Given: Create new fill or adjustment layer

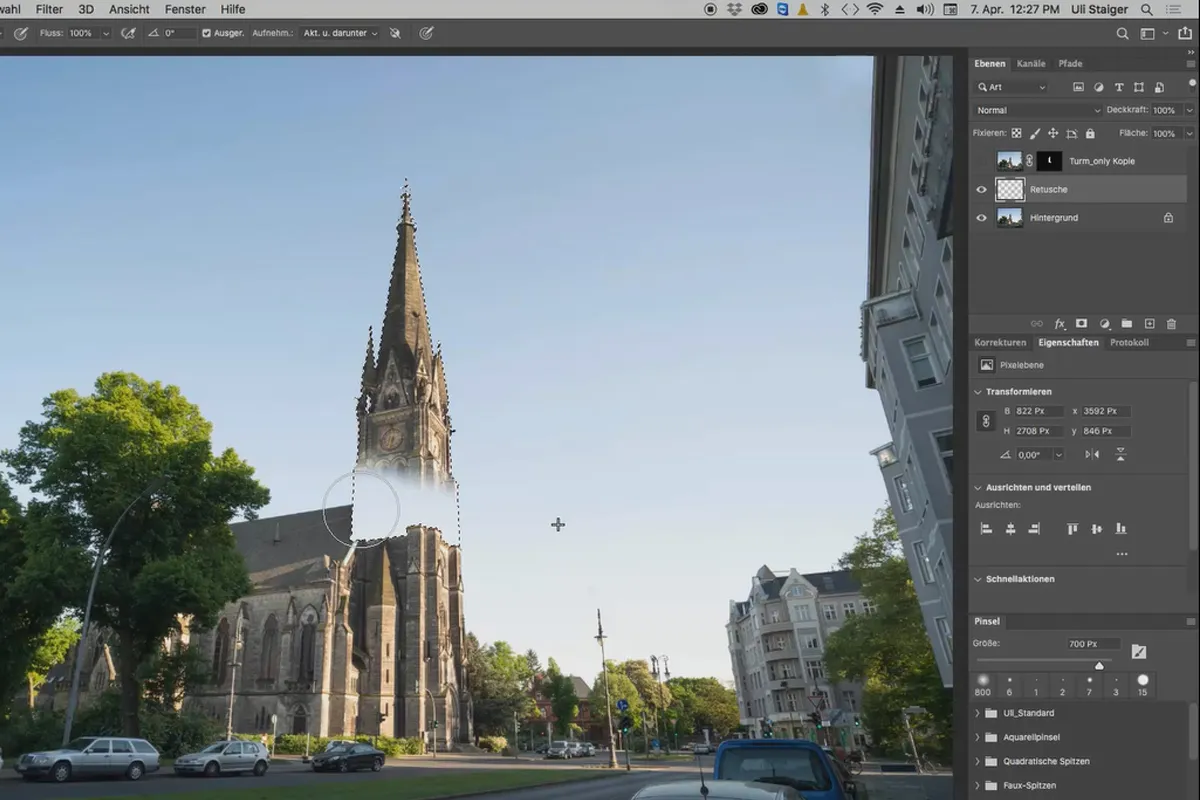Looking at the screenshot, I should tap(1105, 324).
